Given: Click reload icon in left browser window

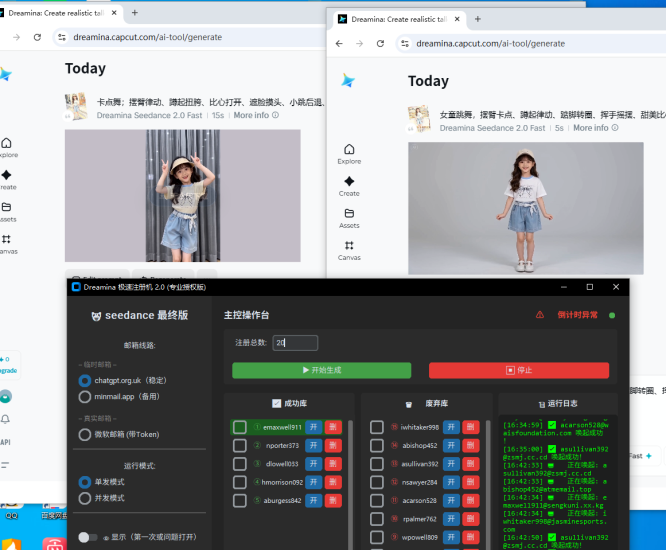Looking at the screenshot, I should 37,37.
